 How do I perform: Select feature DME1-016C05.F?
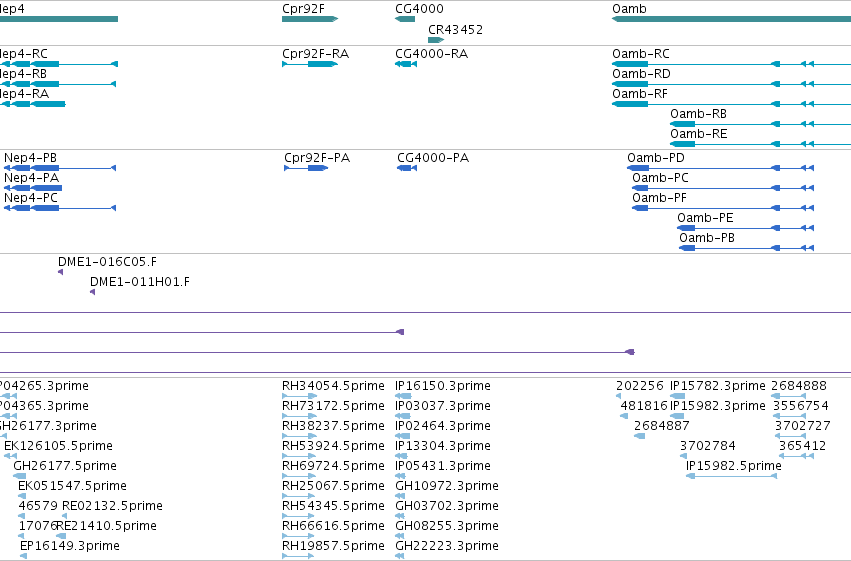pos(60,272)
